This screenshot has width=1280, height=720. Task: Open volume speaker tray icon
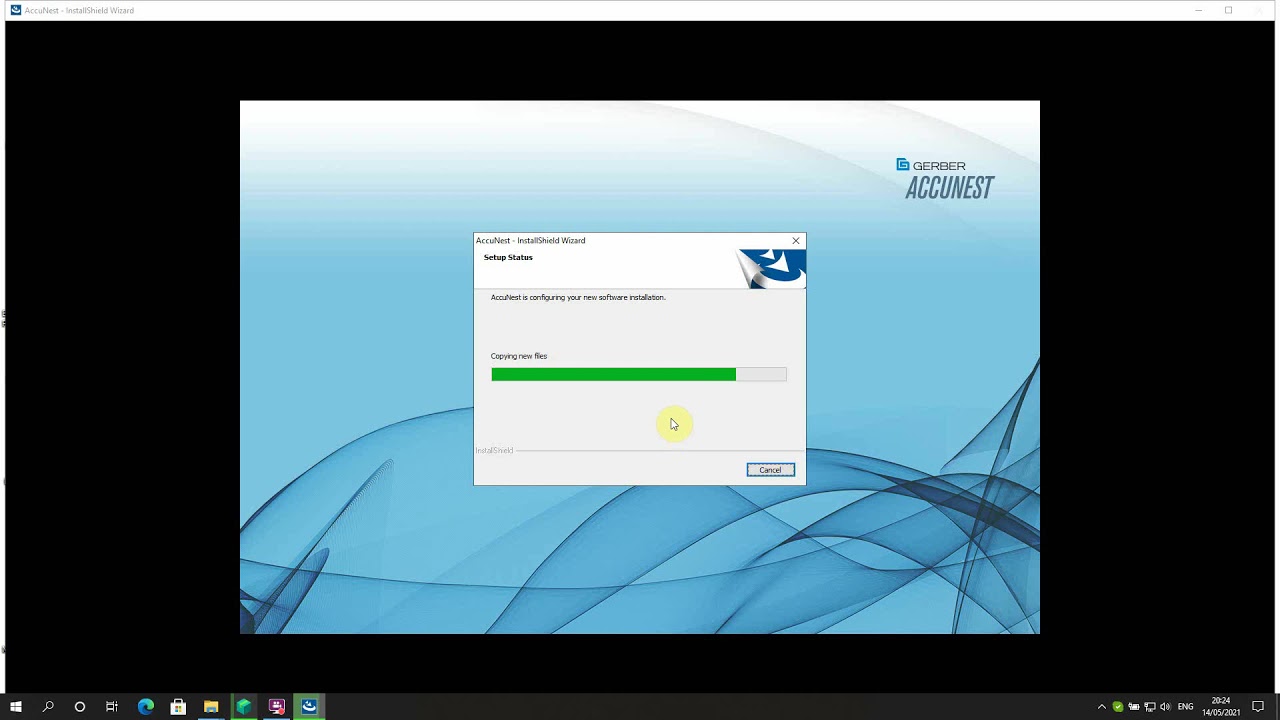tap(1165, 707)
